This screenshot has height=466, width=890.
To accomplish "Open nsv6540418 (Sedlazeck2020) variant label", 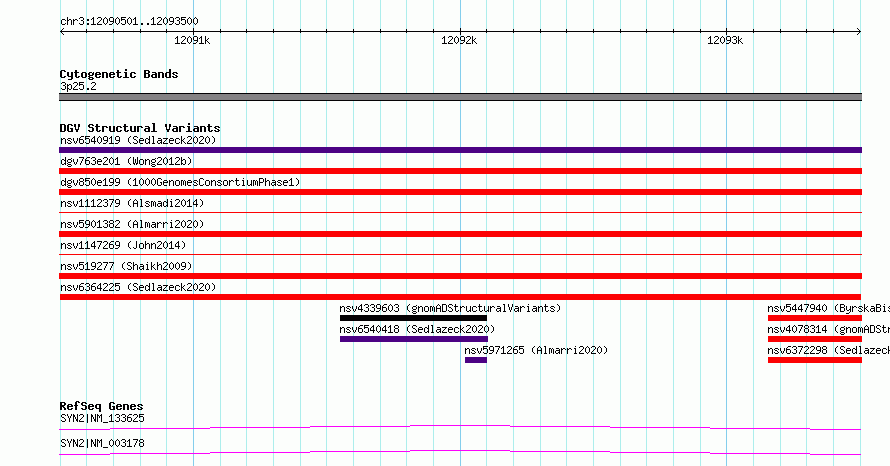I will pyautogui.click(x=417, y=329).
